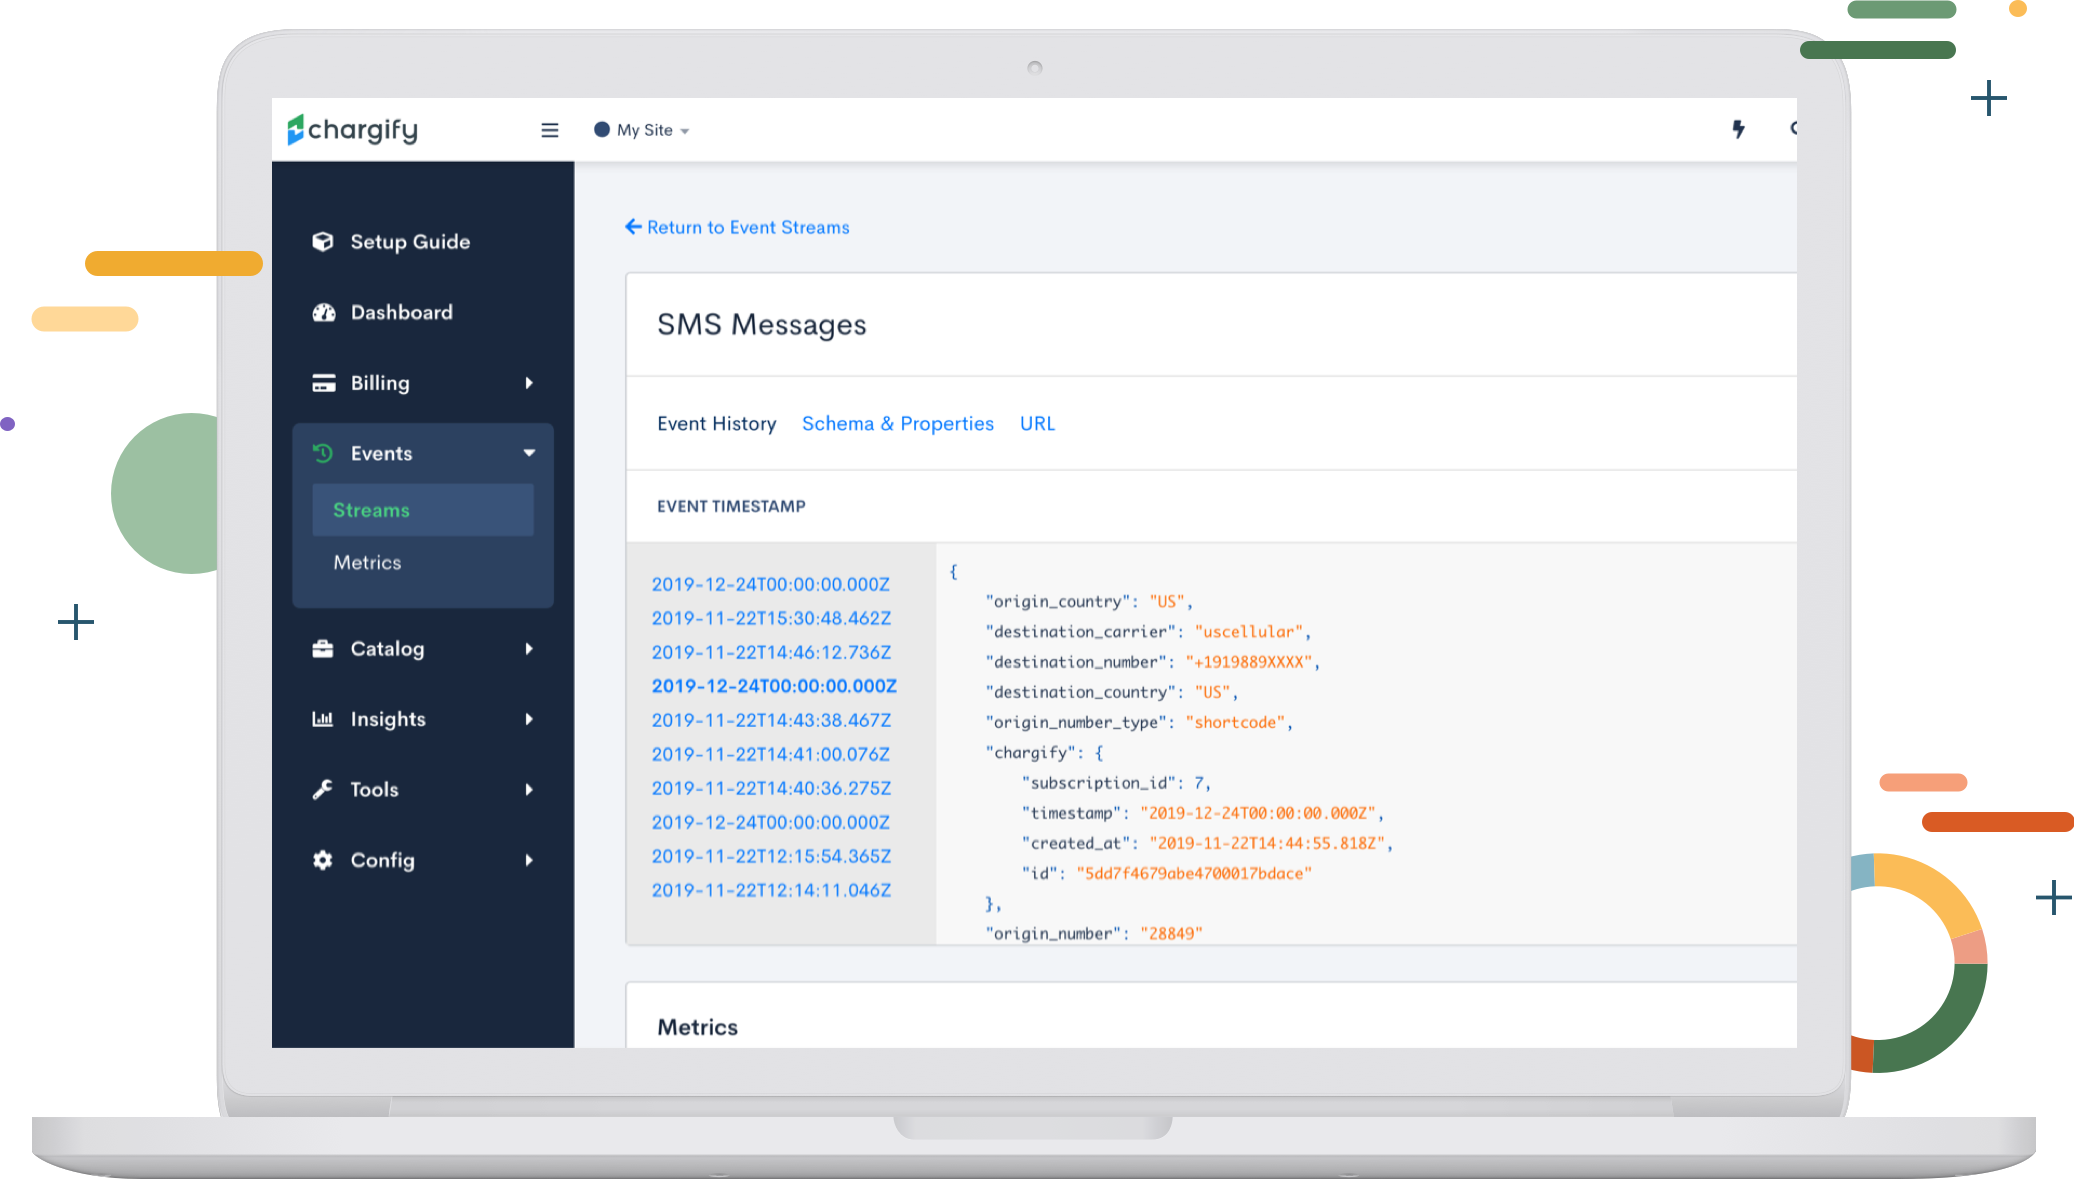The image size is (2074, 1179).
Task: Open event 2019-11-22T12:14:11.046Z
Action: pos(771,890)
